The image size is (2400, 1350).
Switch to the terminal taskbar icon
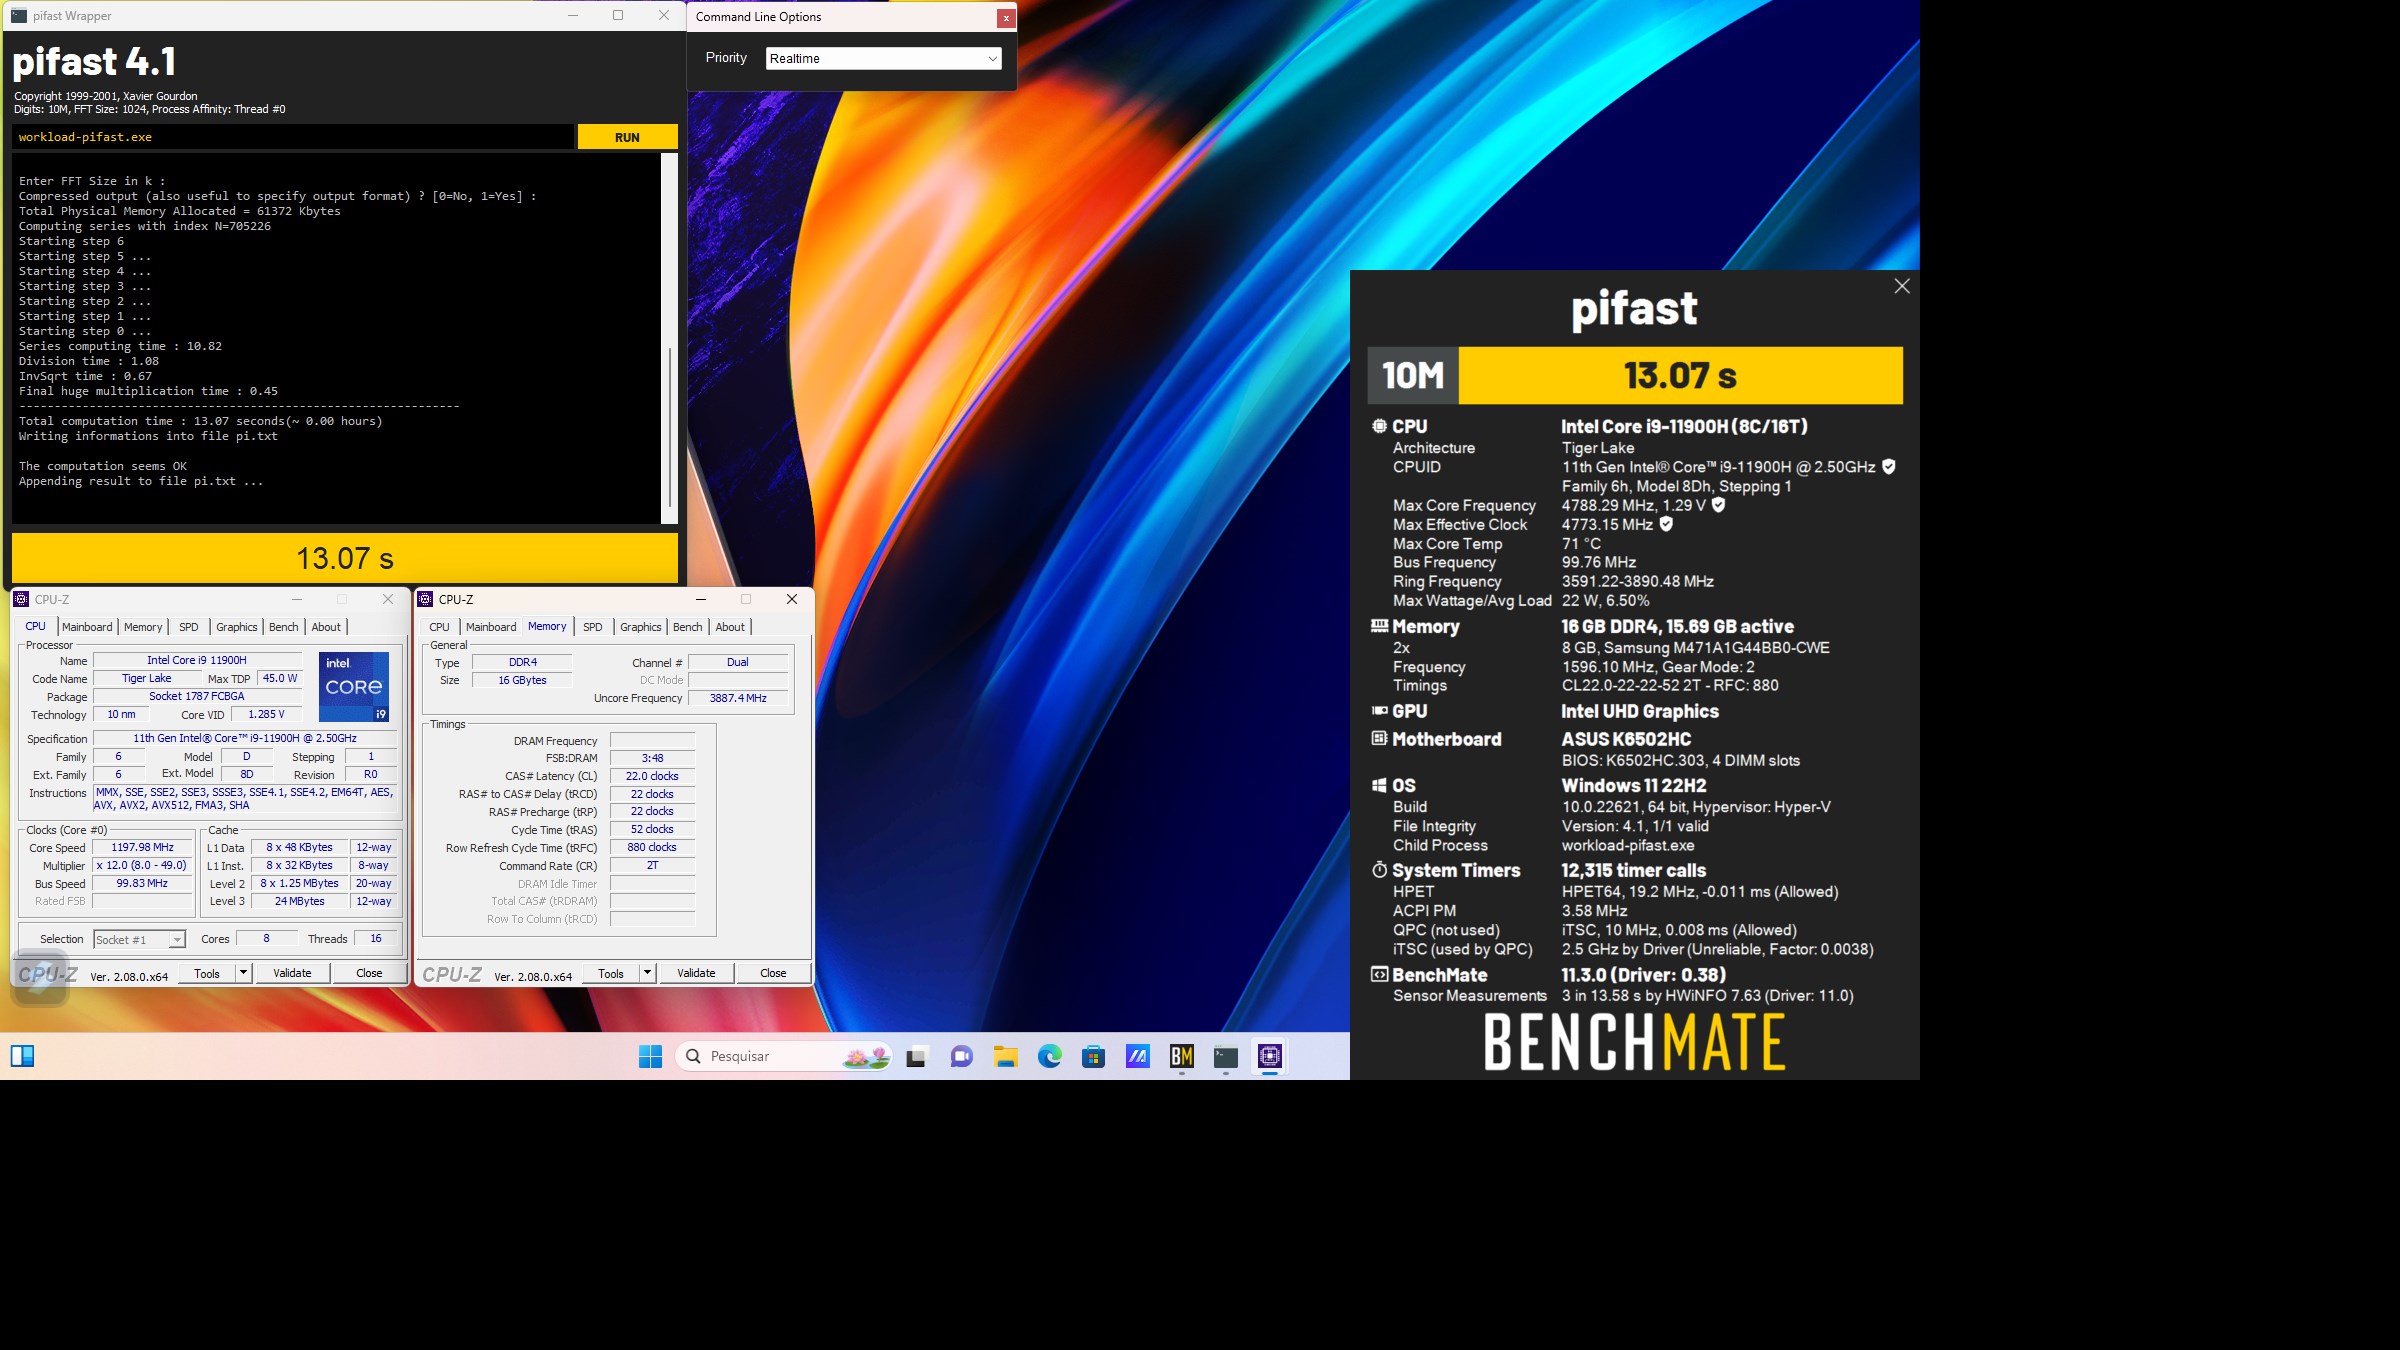[1225, 1056]
